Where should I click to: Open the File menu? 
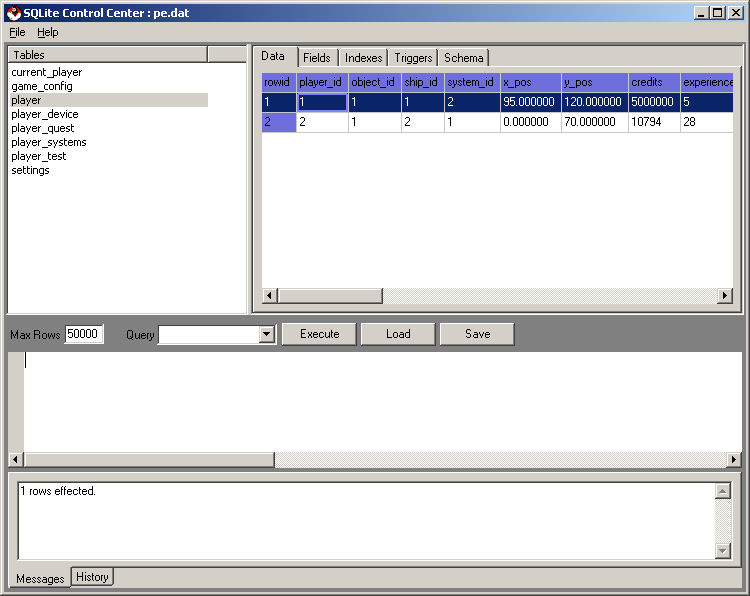click(x=17, y=32)
